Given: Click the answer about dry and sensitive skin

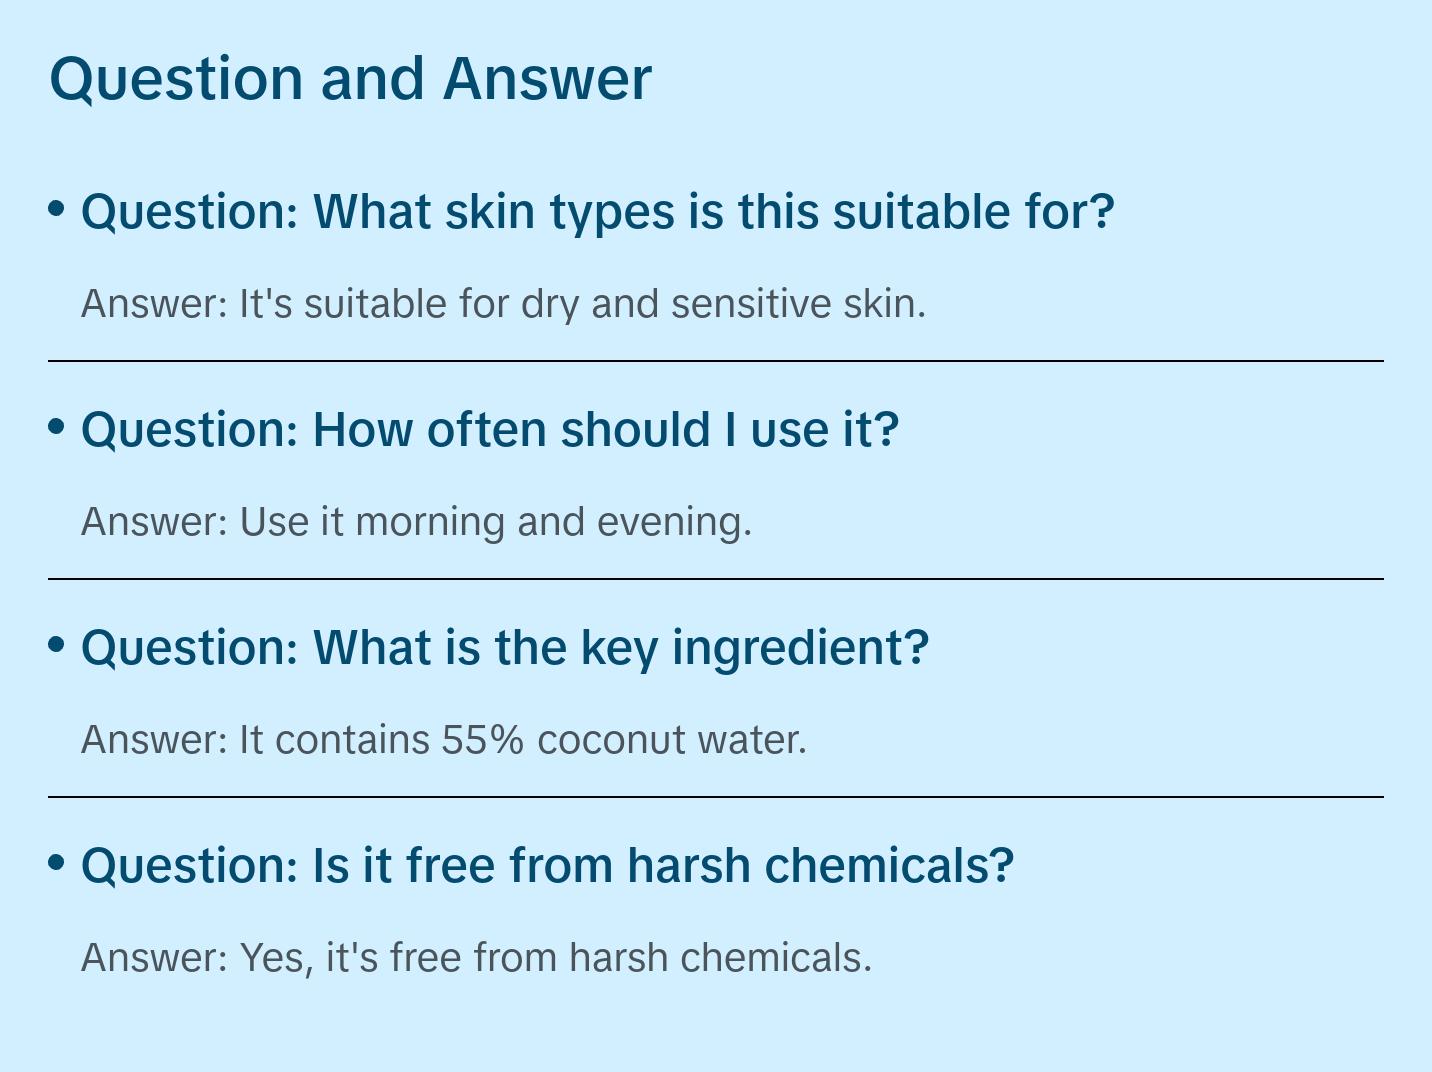Looking at the screenshot, I should tap(503, 304).
